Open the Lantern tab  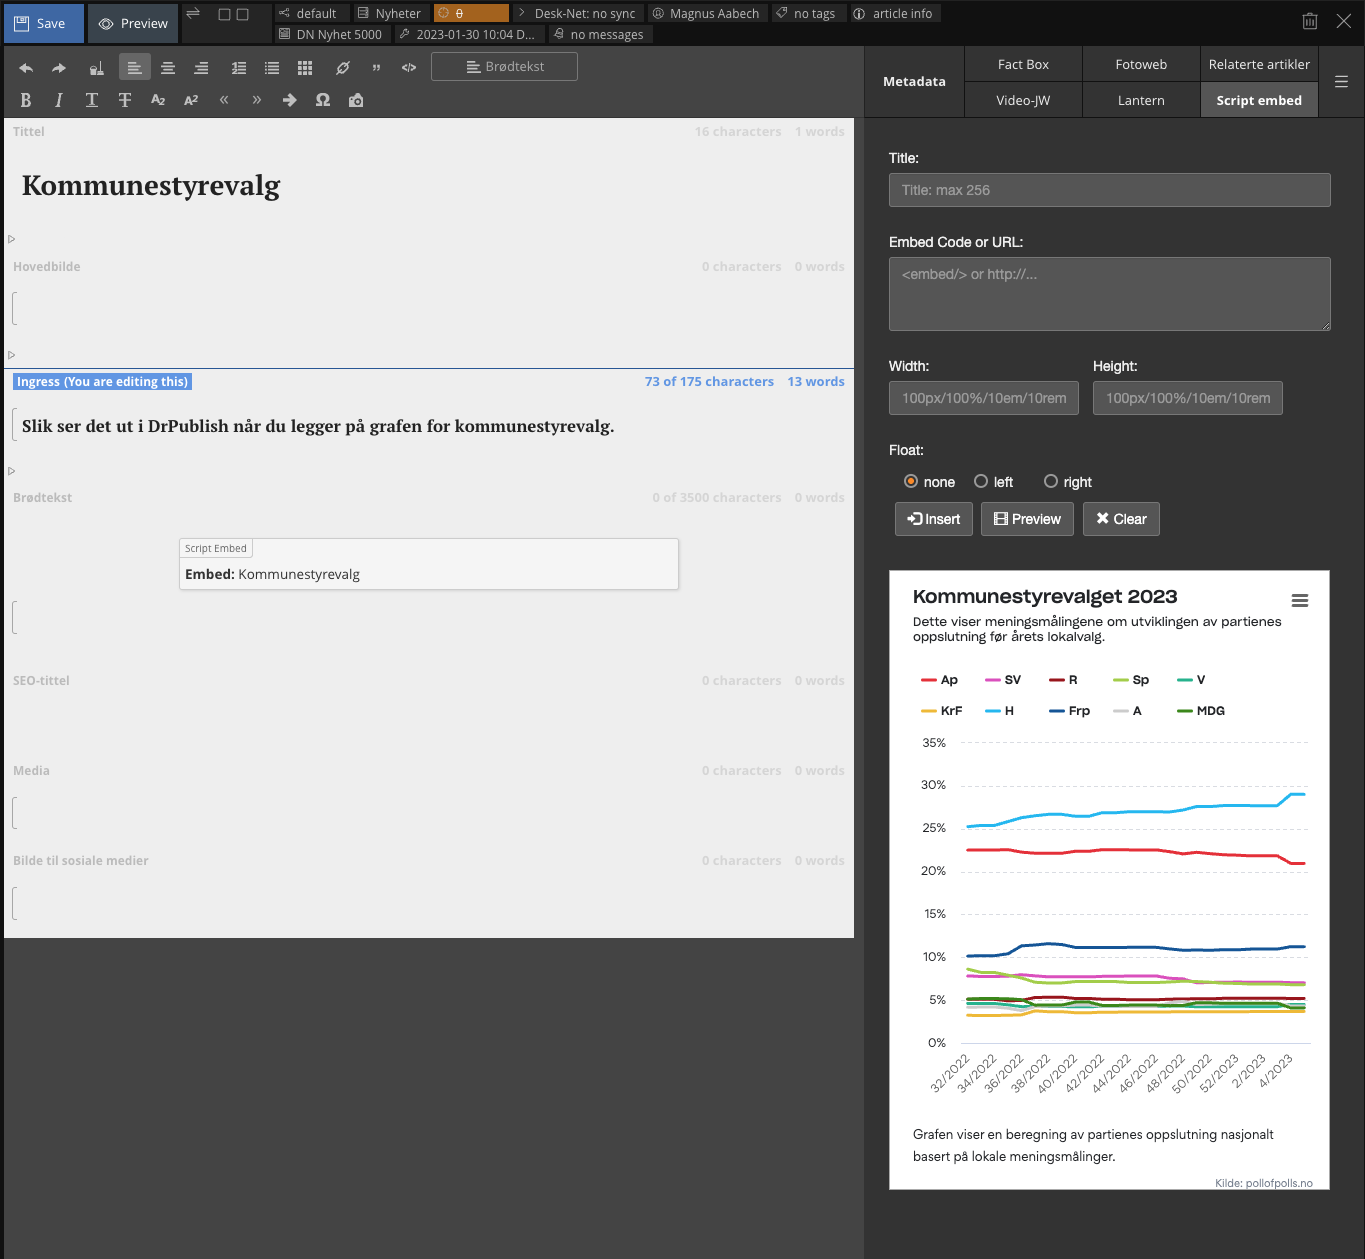coord(1141,100)
